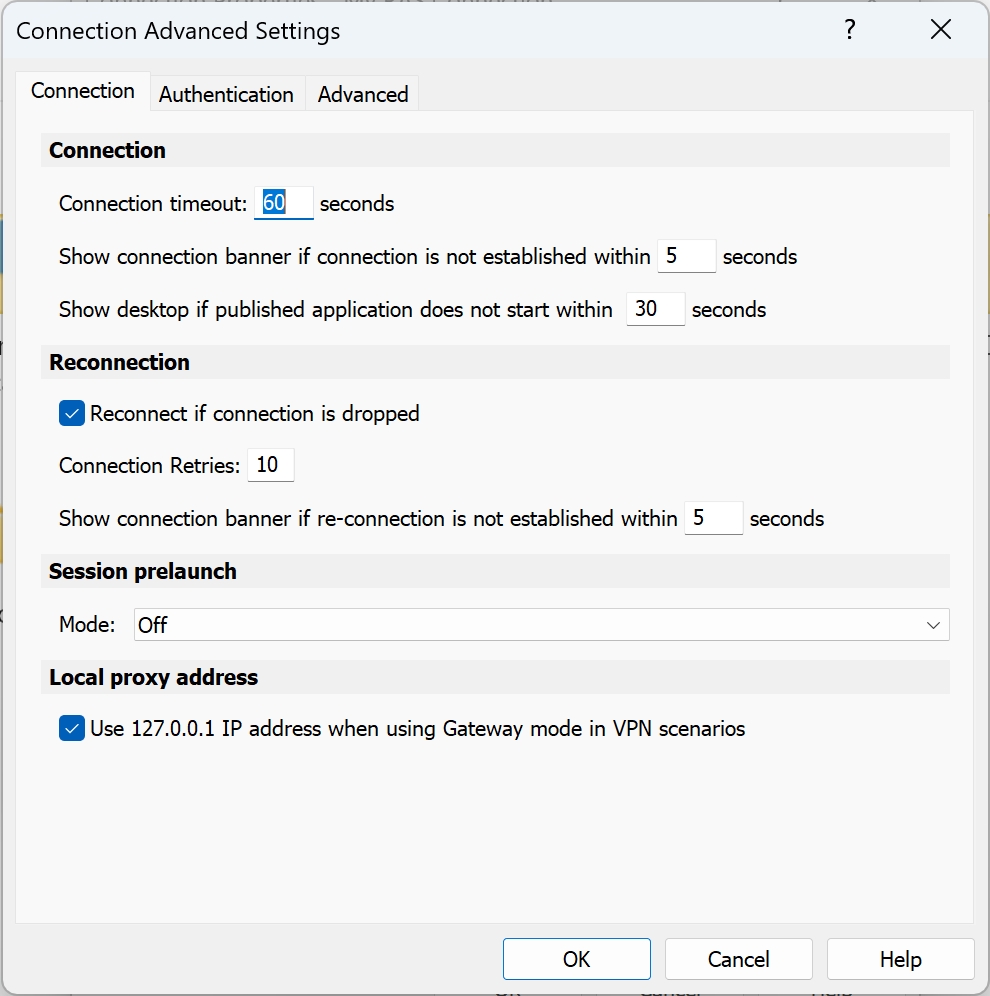Uncheck Use 127.0.0.1 IP address option
The height and width of the screenshot is (996, 990).
72,729
